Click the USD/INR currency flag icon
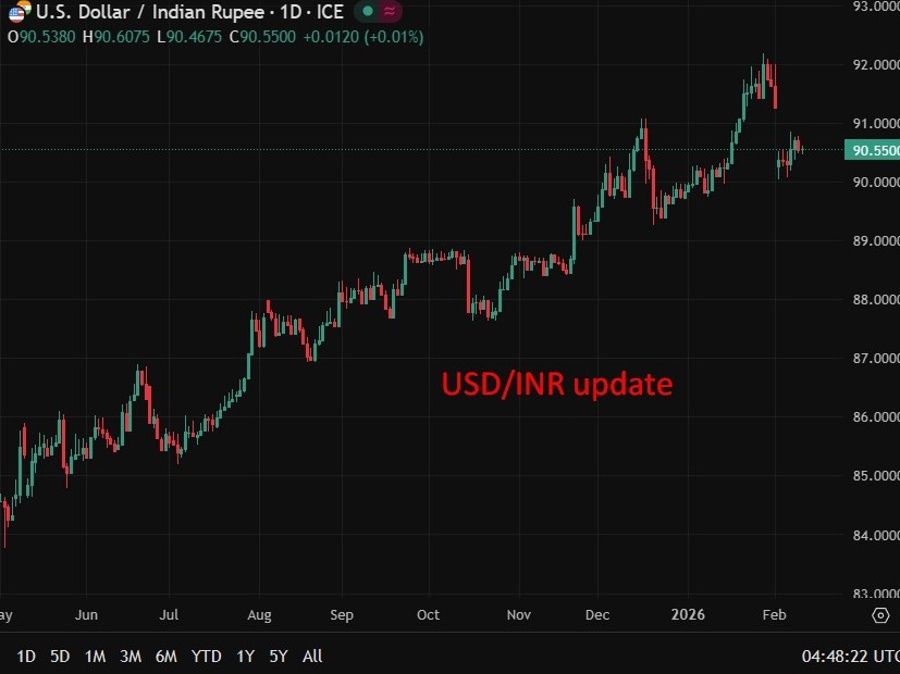 tap(19, 13)
